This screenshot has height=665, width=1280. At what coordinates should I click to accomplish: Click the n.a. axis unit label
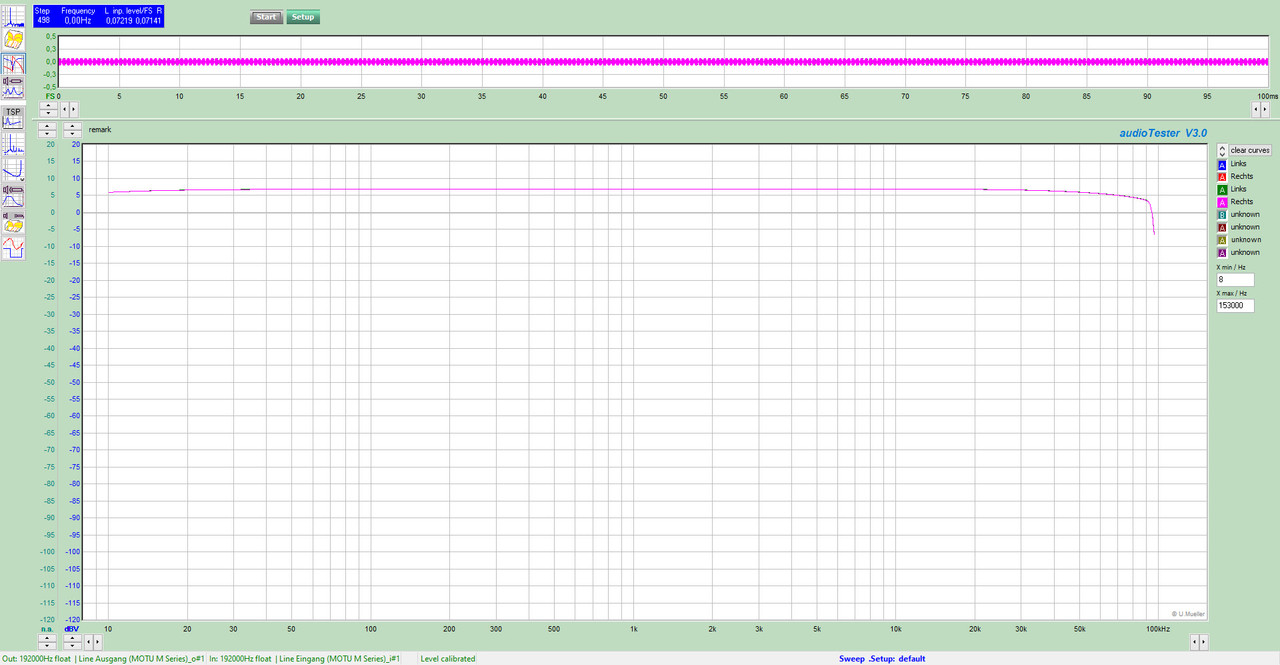(x=47, y=629)
